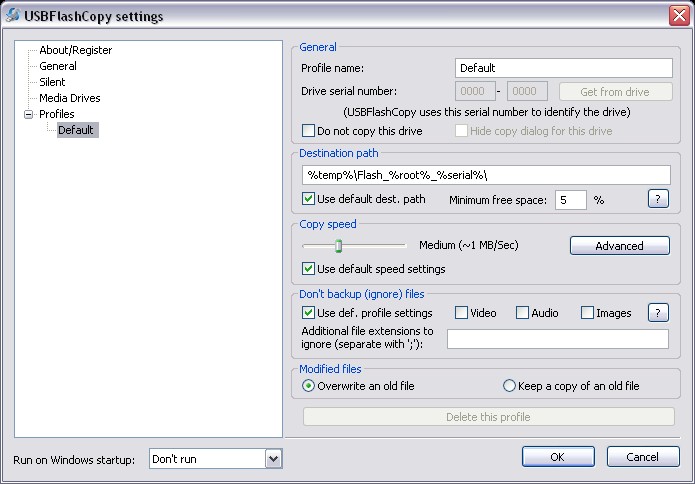Viewport: 695px width, 484px height.
Task: Open Run on Windows startup dropdown
Action: click(x=273, y=459)
